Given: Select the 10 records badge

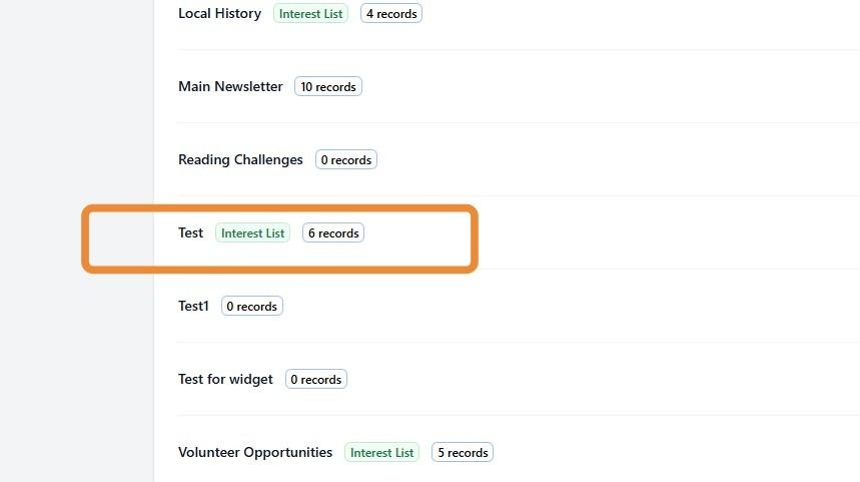Looking at the screenshot, I should [x=328, y=87].
